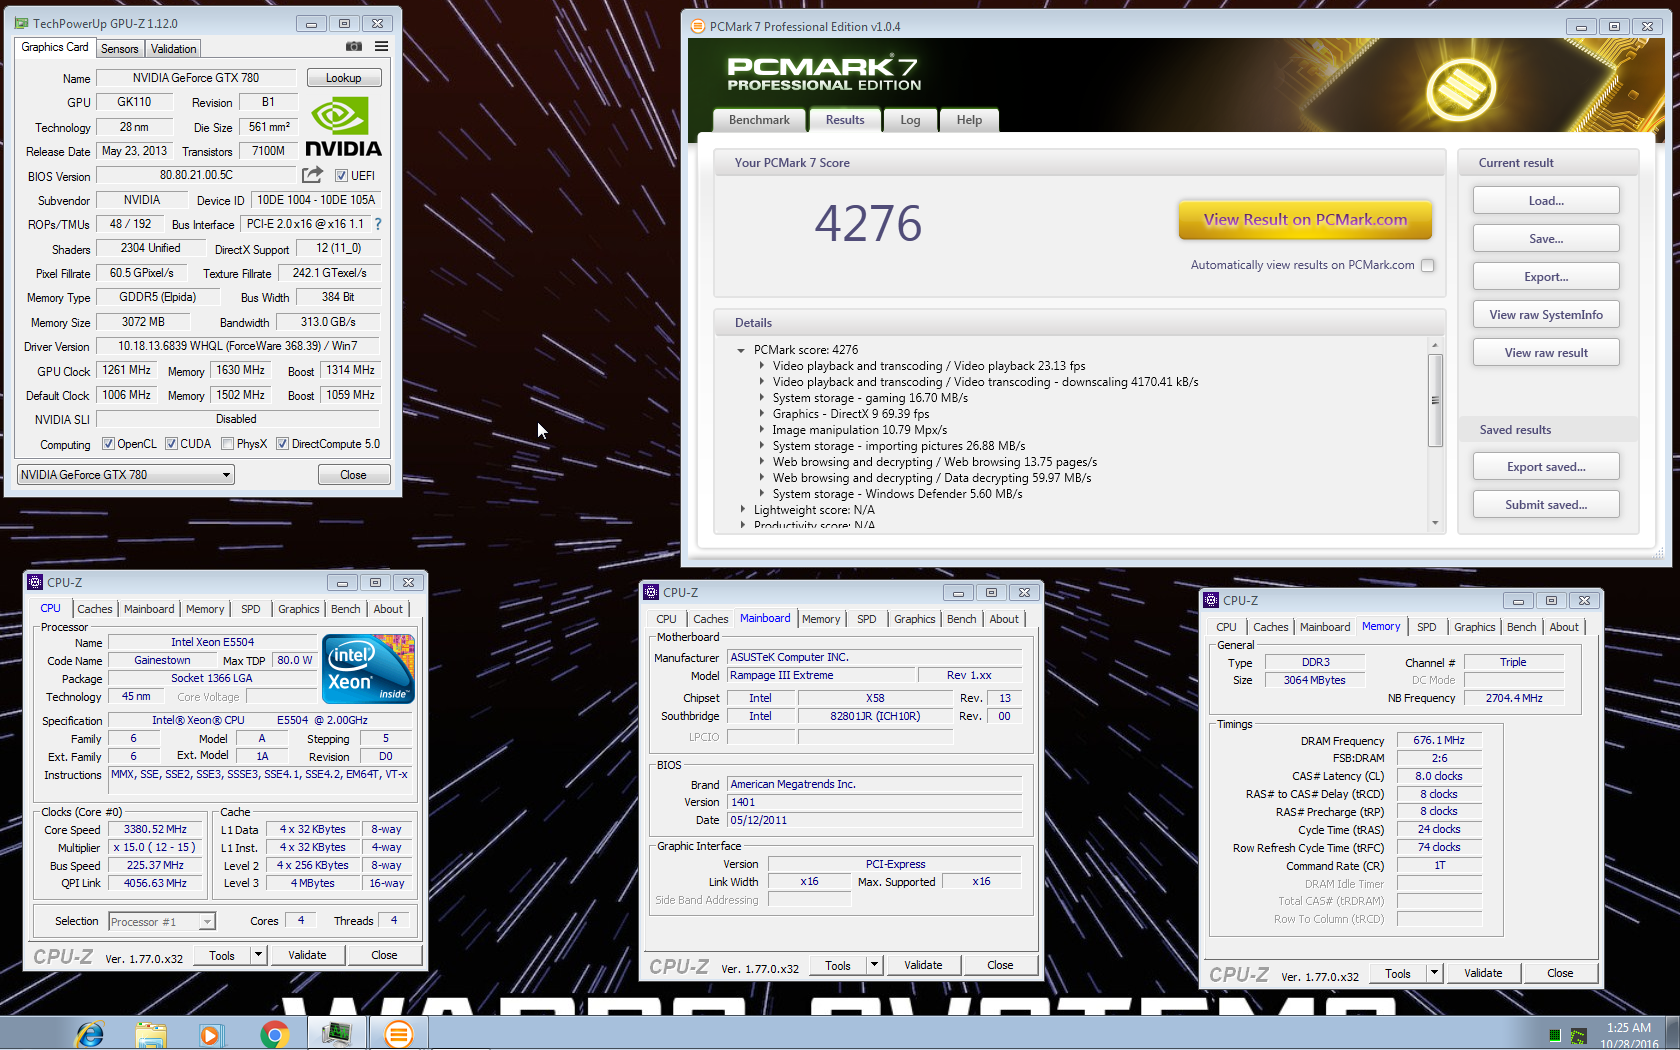Expand Video playback 23.13 fps item

click(x=761, y=366)
